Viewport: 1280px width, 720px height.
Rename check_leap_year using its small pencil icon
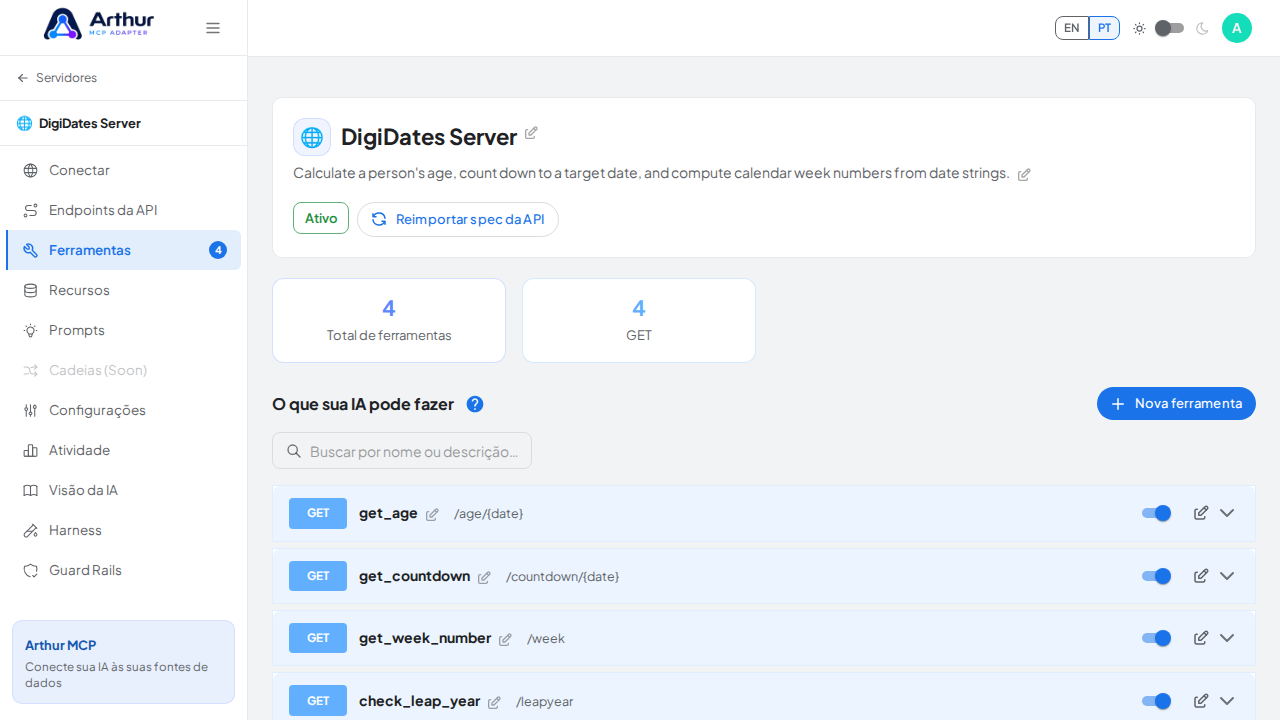click(x=494, y=702)
